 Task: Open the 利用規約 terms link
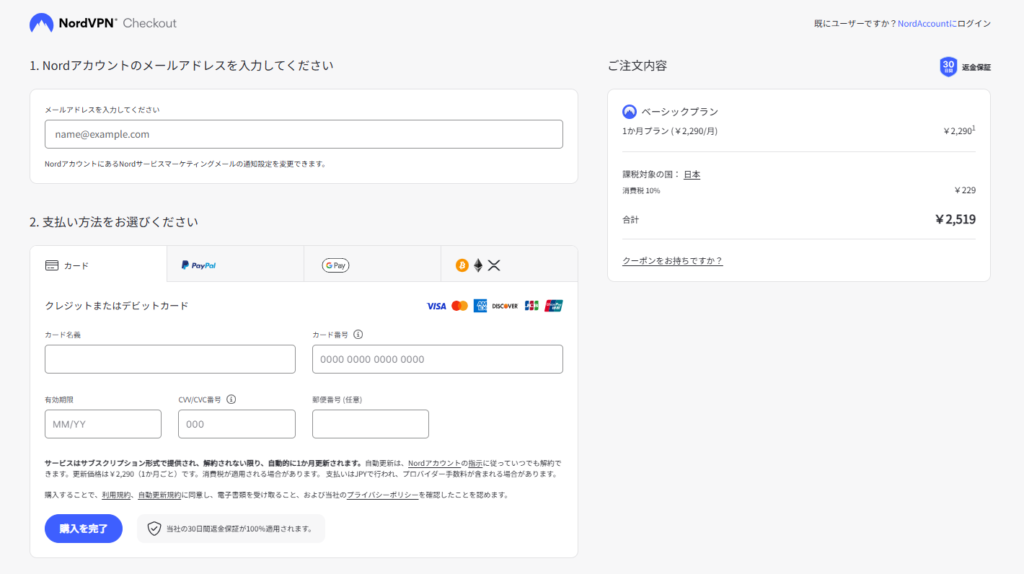116,495
